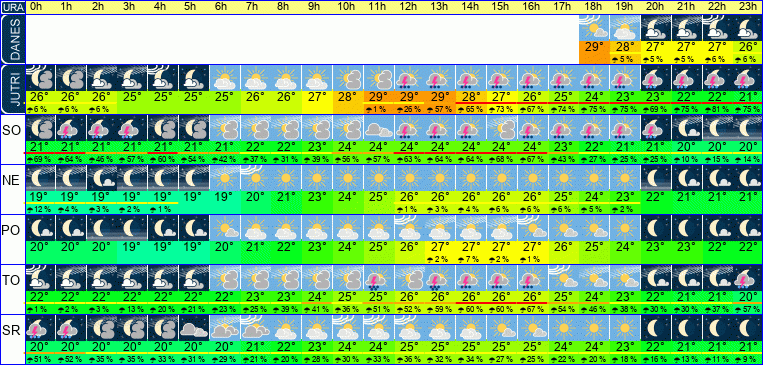Click the NE 9h clear sun icon
763x365 pixels.
coord(317,178)
